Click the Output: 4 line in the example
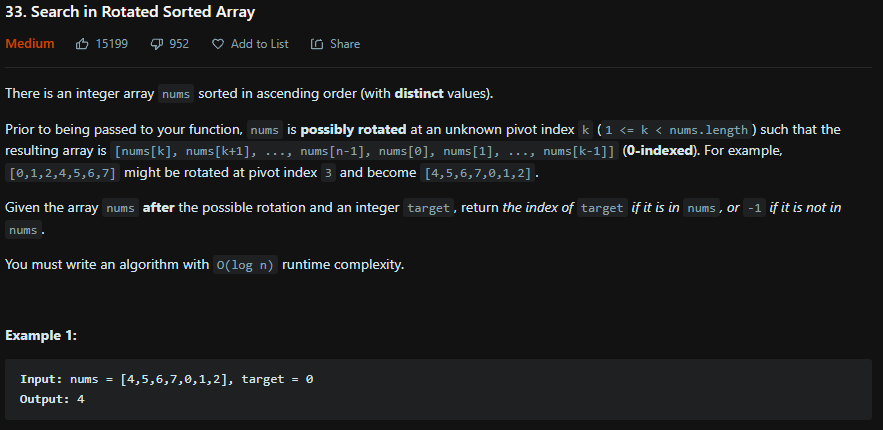Screen dimensions: 883x430 click(52, 399)
